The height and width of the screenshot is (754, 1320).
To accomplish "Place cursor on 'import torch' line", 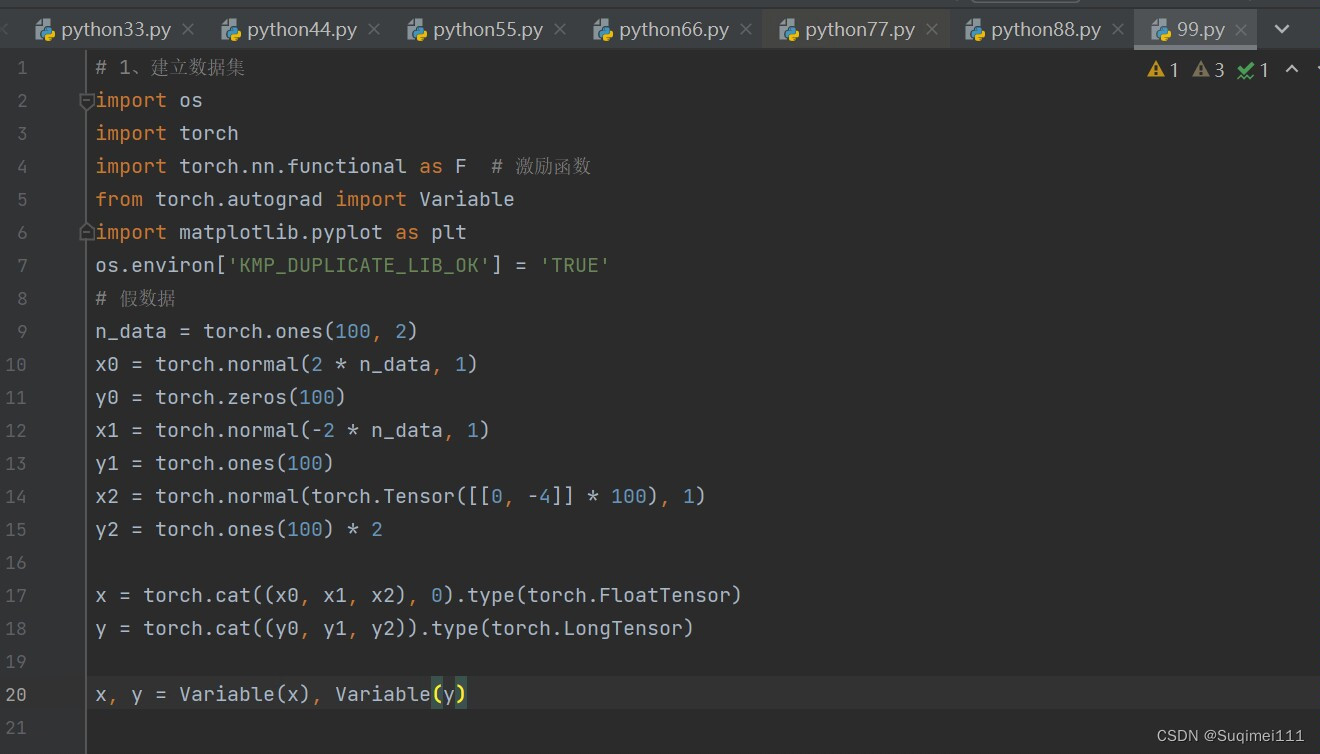I will (167, 133).
